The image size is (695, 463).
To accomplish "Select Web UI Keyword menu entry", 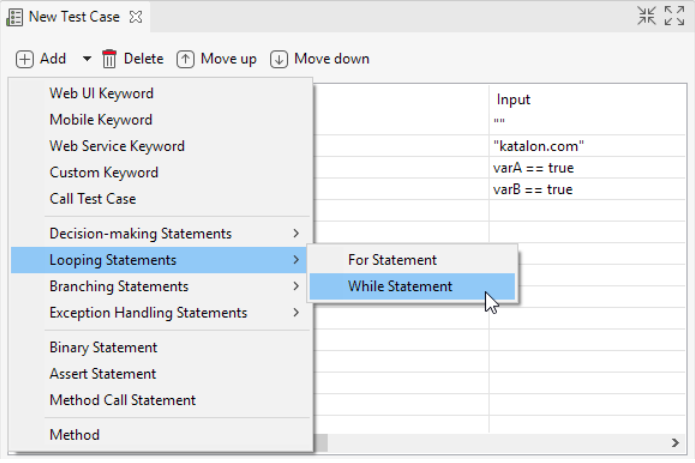I will click(101, 93).
